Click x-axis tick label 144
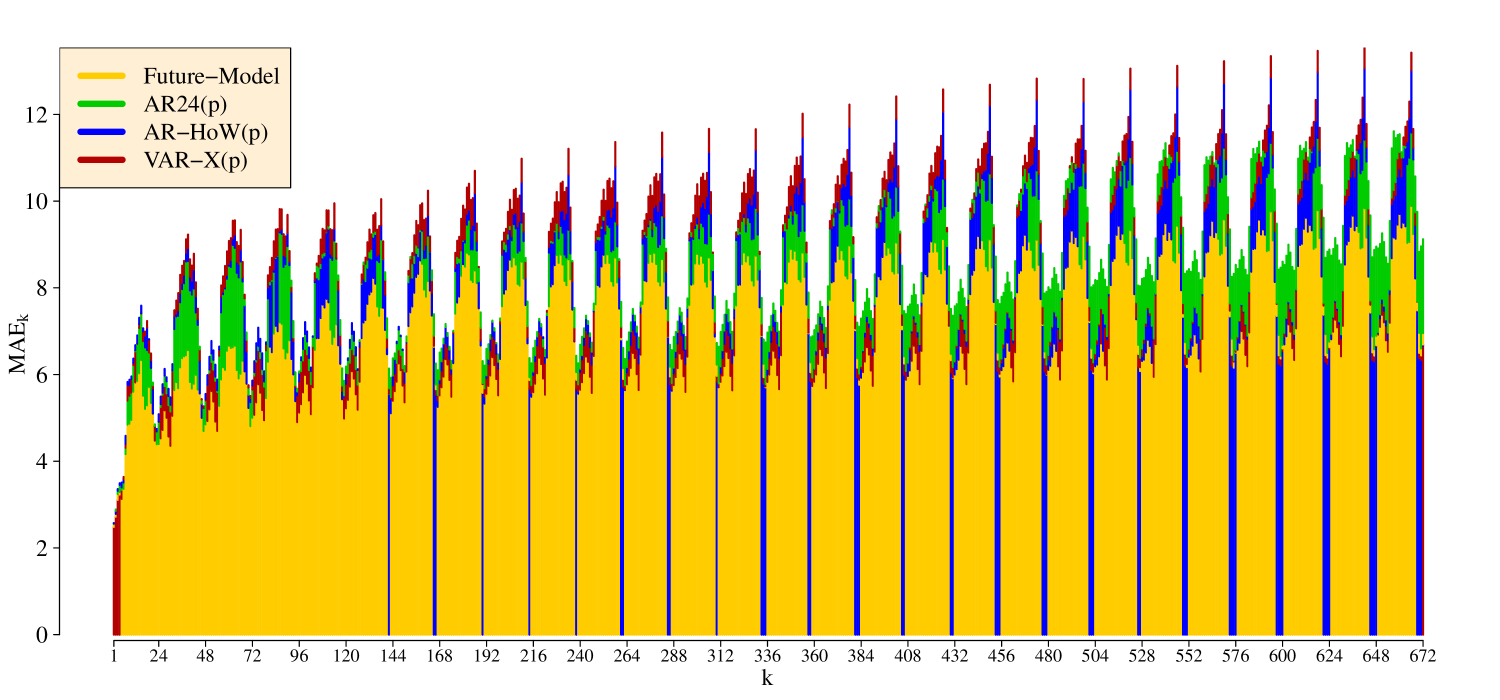 (x=392, y=656)
